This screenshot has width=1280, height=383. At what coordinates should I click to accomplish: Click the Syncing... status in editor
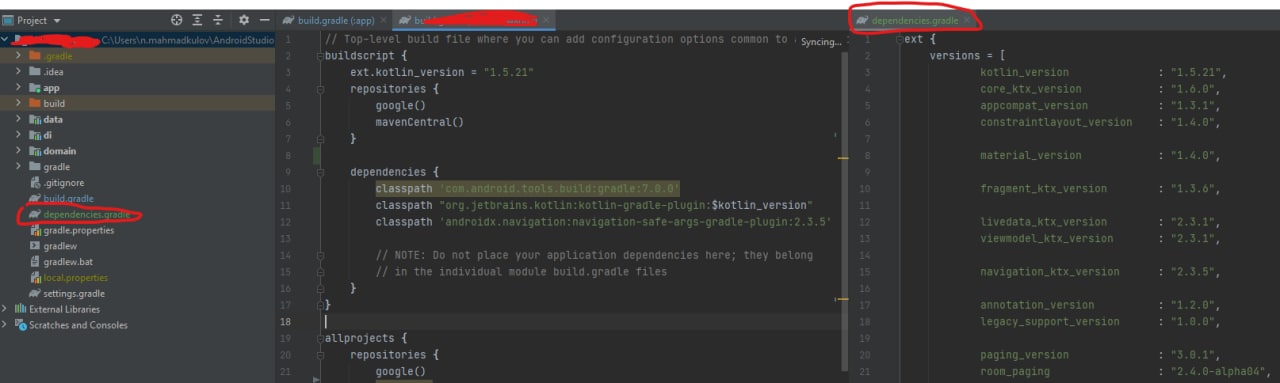820,43
